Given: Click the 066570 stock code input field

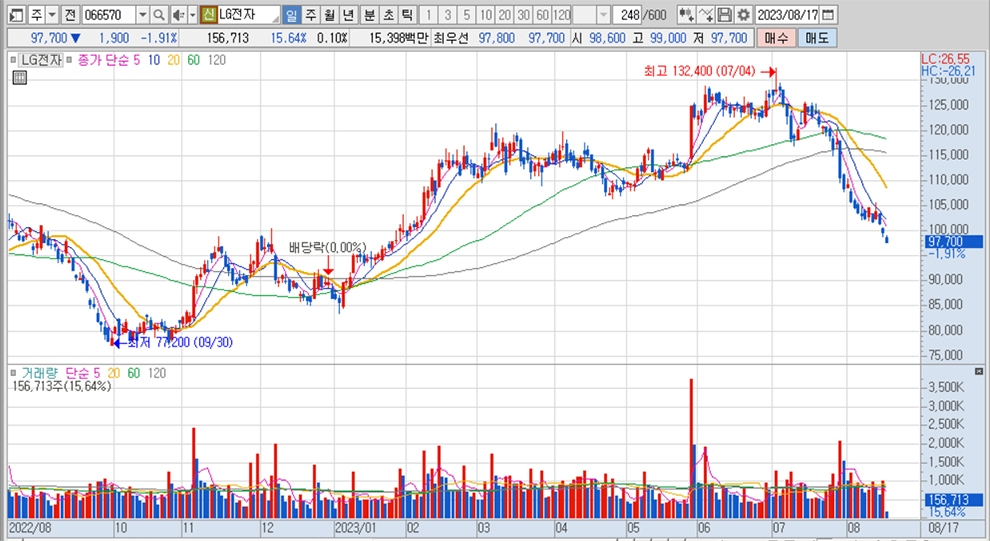Looking at the screenshot, I should coord(108,15).
